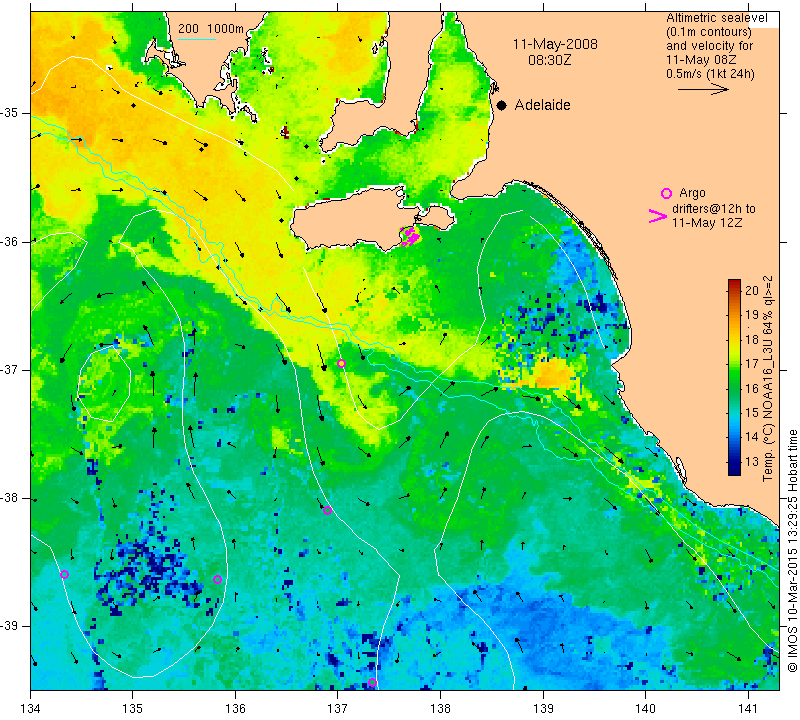Click the -39 latitude axis label
800x720 pixels.
[x=10, y=626]
